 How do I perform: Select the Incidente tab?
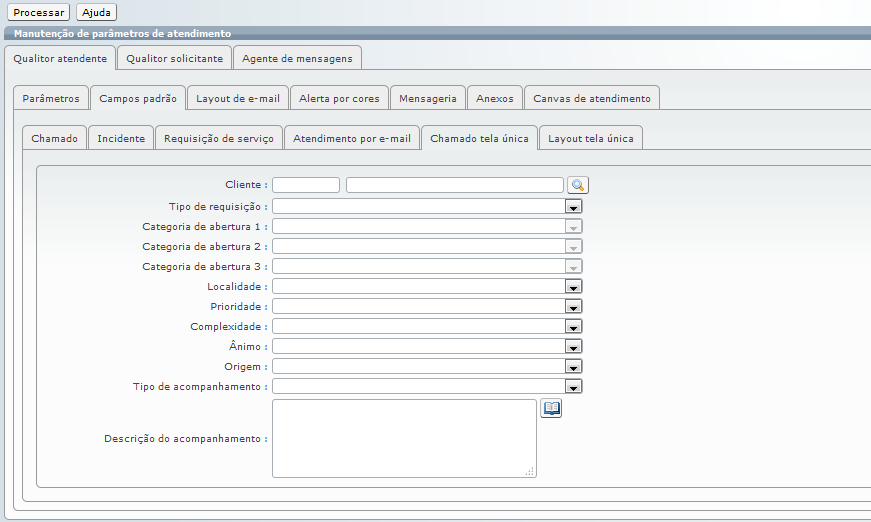click(x=121, y=138)
